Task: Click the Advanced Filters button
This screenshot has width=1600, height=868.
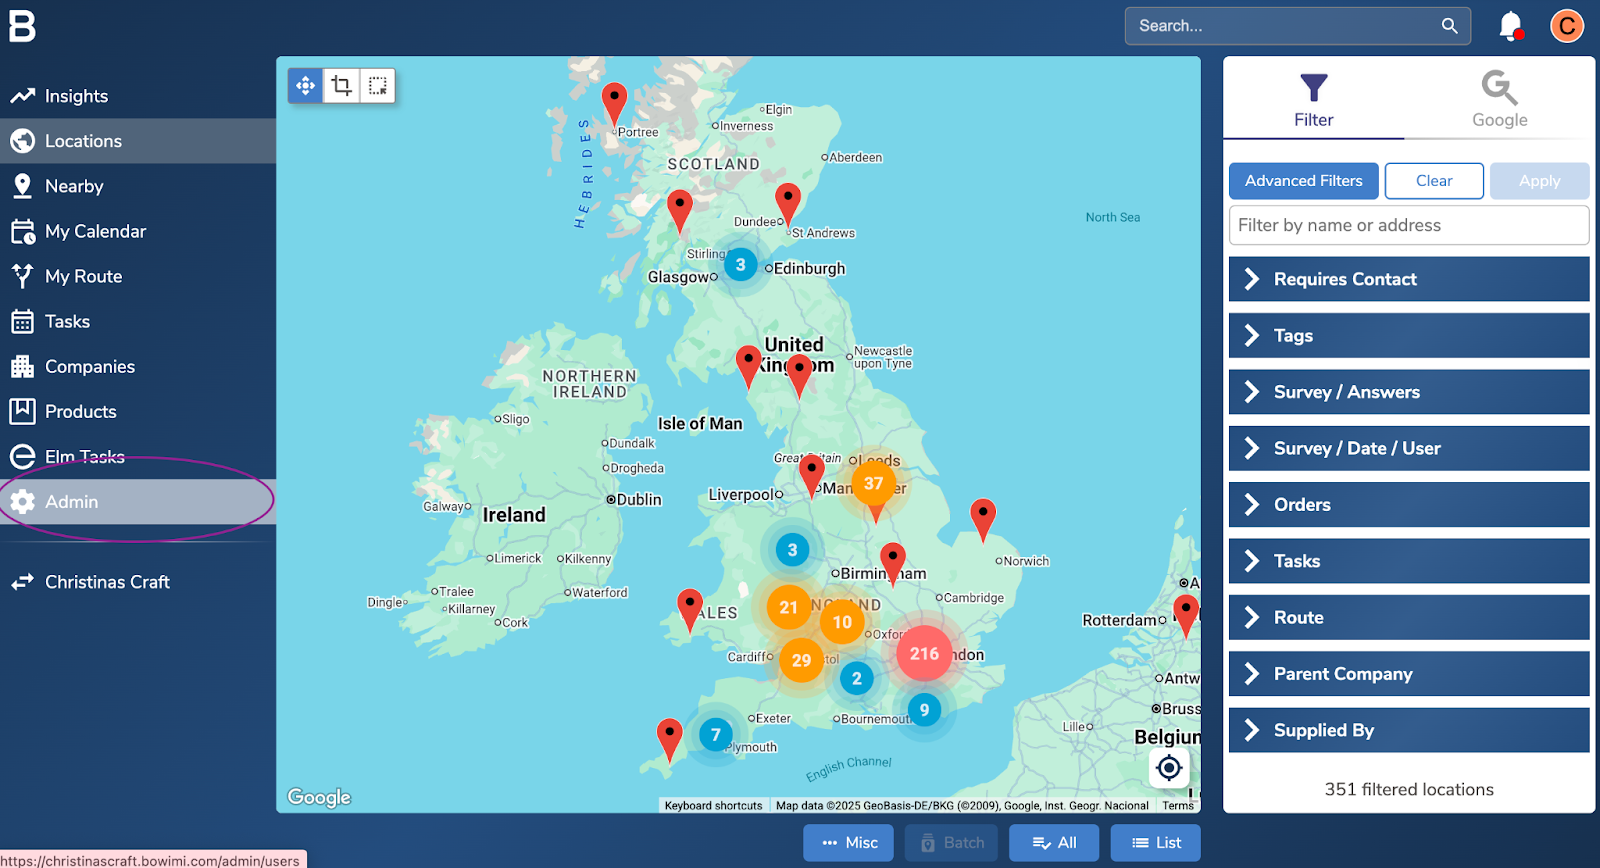Action: click(1303, 181)
